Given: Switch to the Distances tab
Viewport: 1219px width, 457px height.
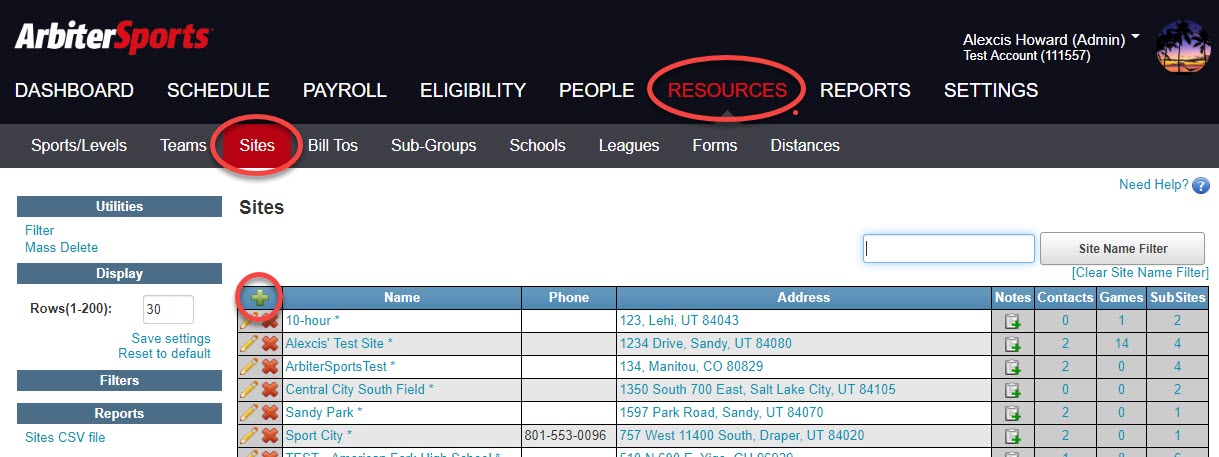Looking at the screenshot, I should point(805,145).
